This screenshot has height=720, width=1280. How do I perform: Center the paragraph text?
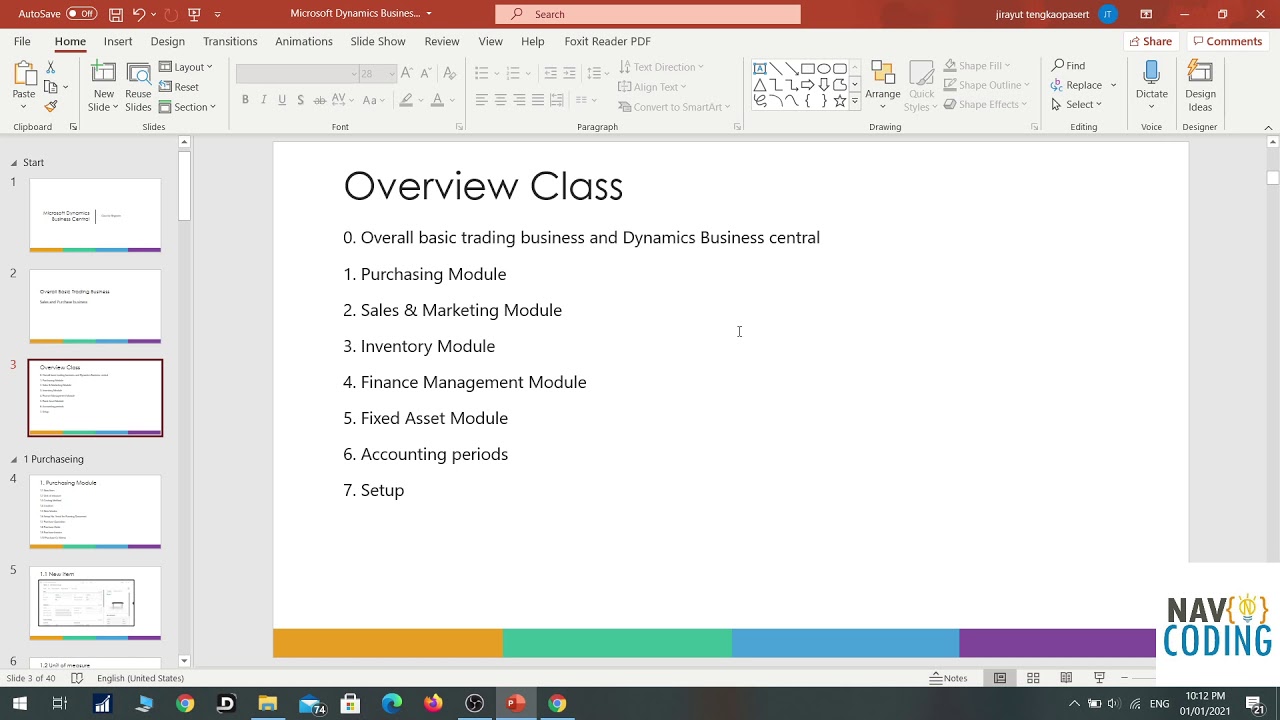click(x=500, y=100)
